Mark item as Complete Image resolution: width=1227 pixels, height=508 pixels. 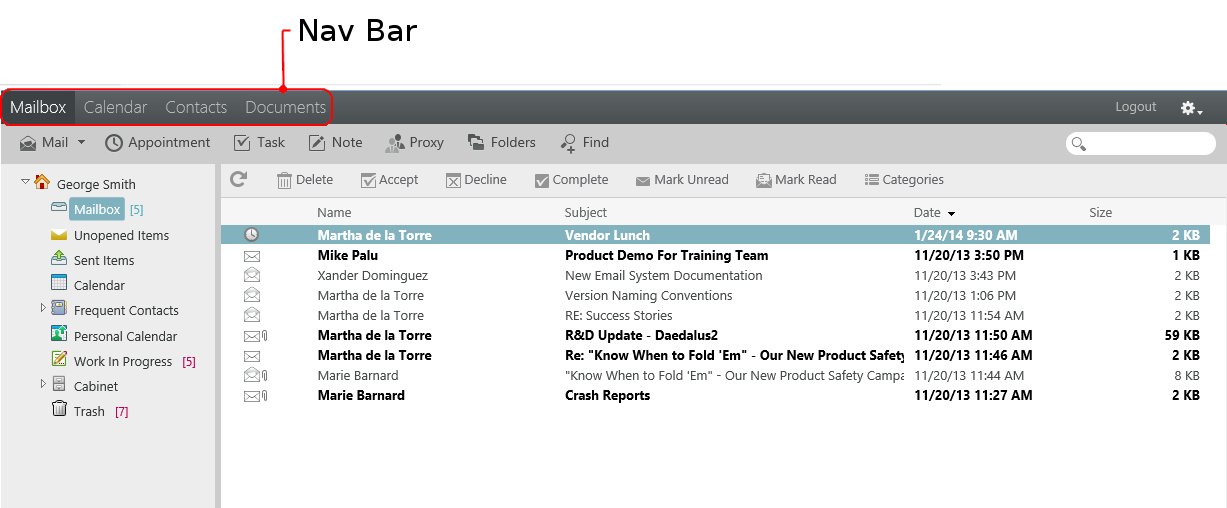click(571, 180)
